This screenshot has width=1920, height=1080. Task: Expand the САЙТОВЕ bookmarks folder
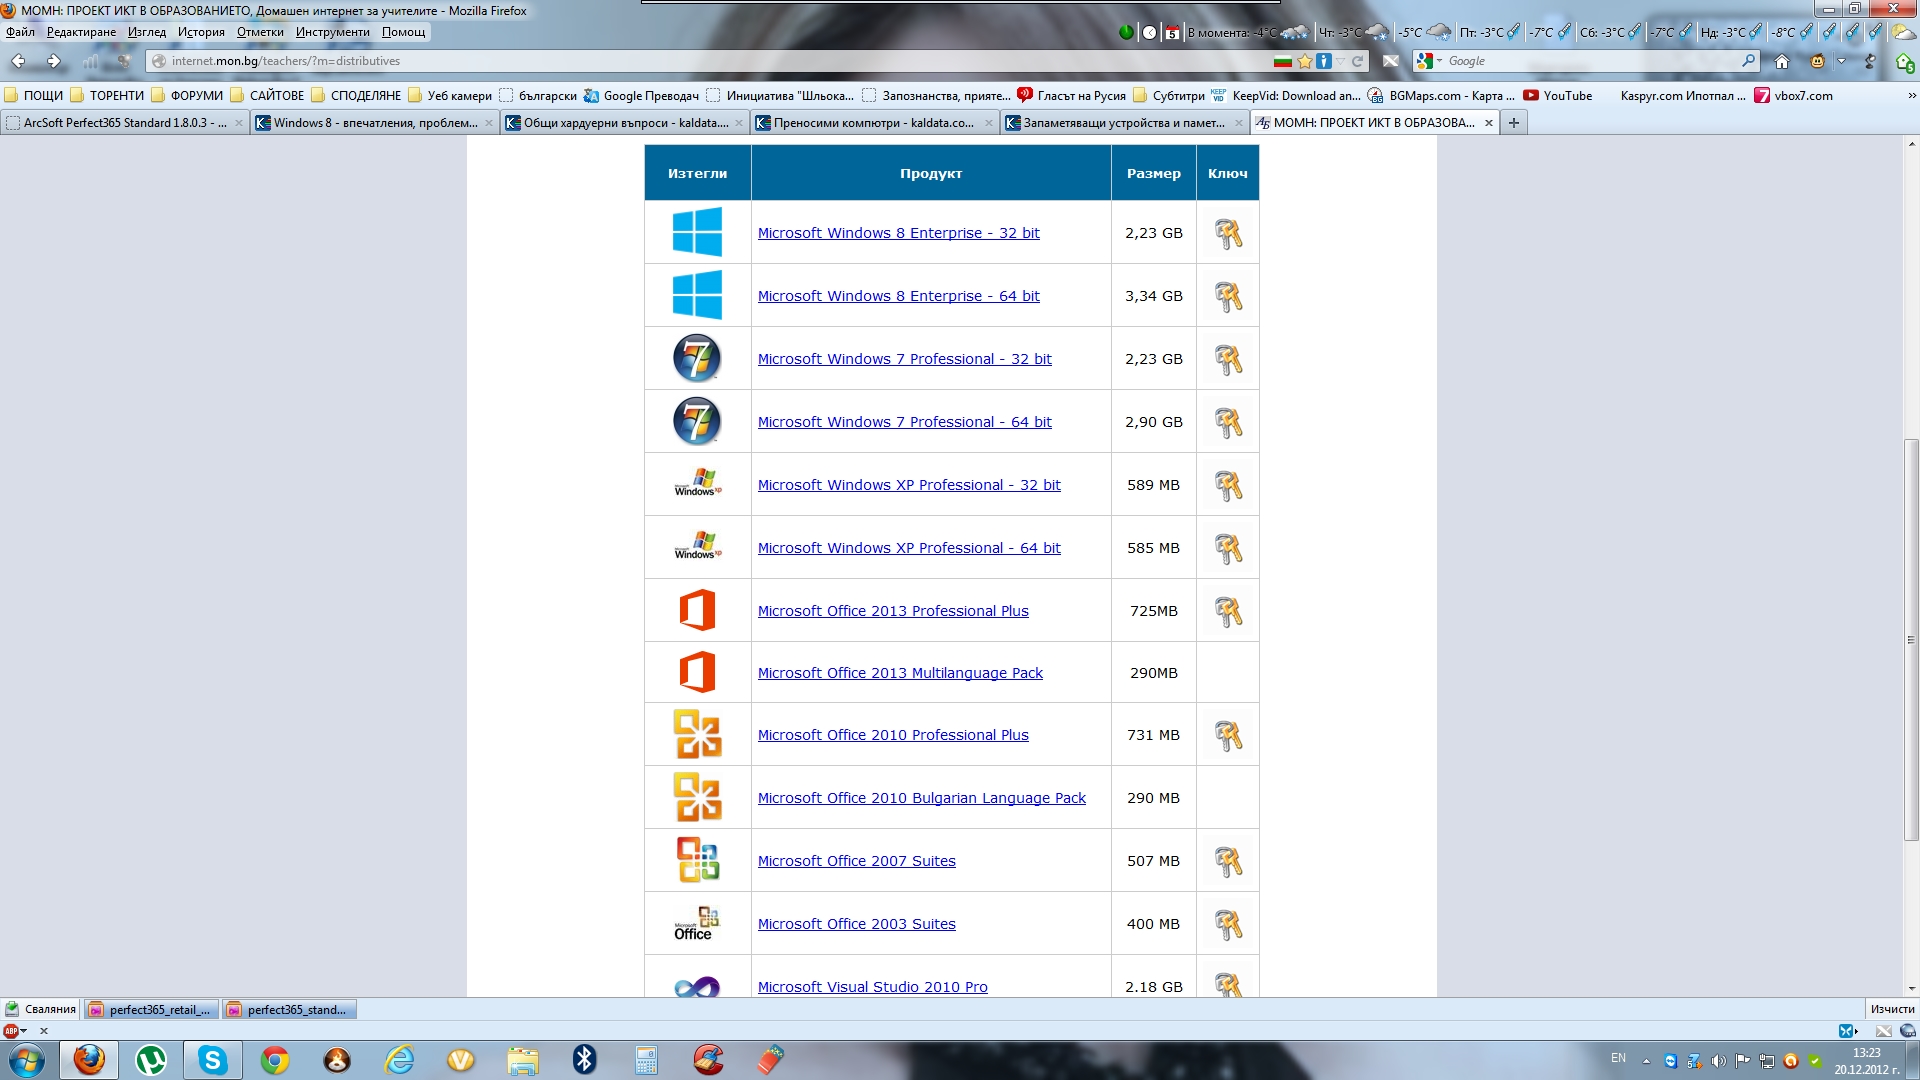[267, 96]
